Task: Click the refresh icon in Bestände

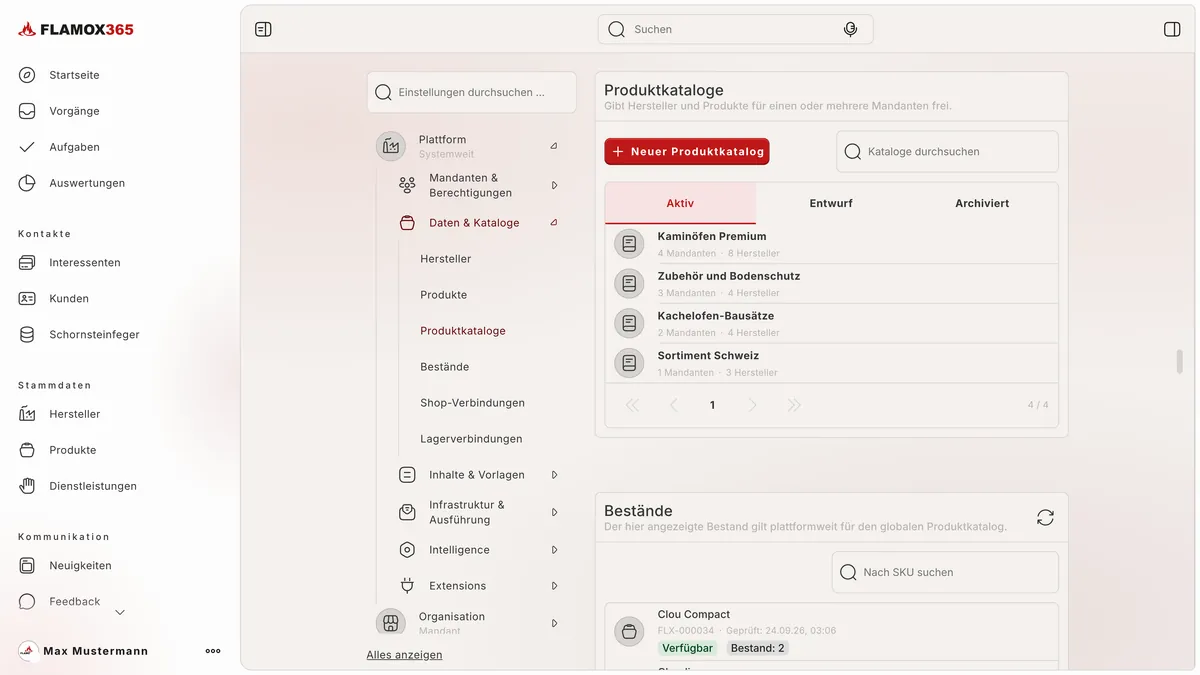Action: pos(1045,517)
